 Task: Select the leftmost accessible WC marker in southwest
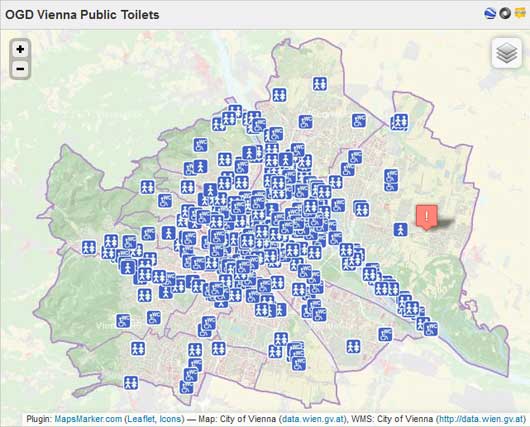pyautogui.click(x=123, y=321)
